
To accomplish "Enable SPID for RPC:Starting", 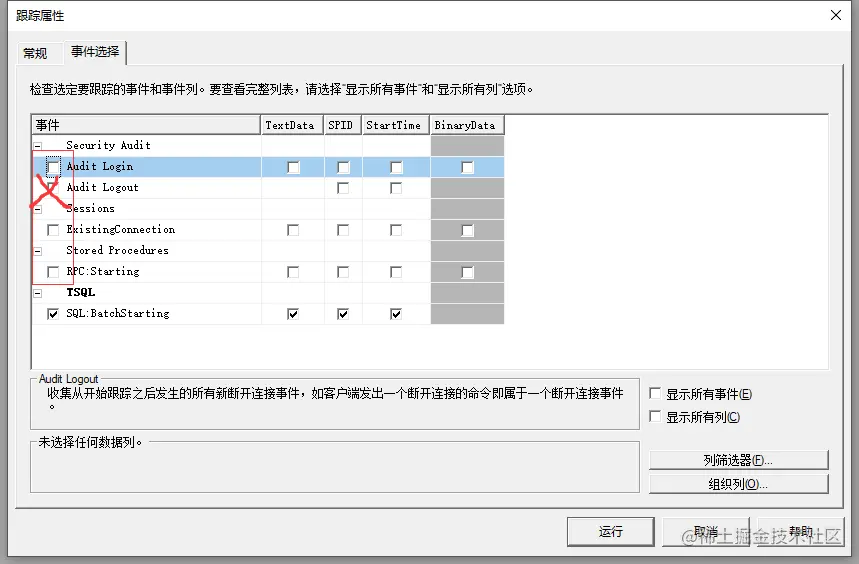I will pyautogui.click(x=343, y=272).
